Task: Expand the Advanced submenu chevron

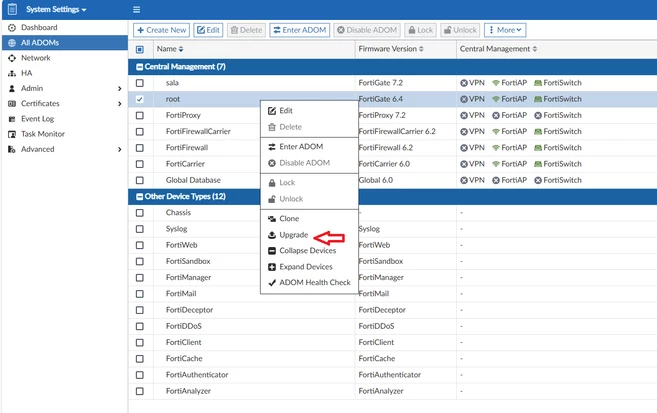Action: tap(119, 149)
